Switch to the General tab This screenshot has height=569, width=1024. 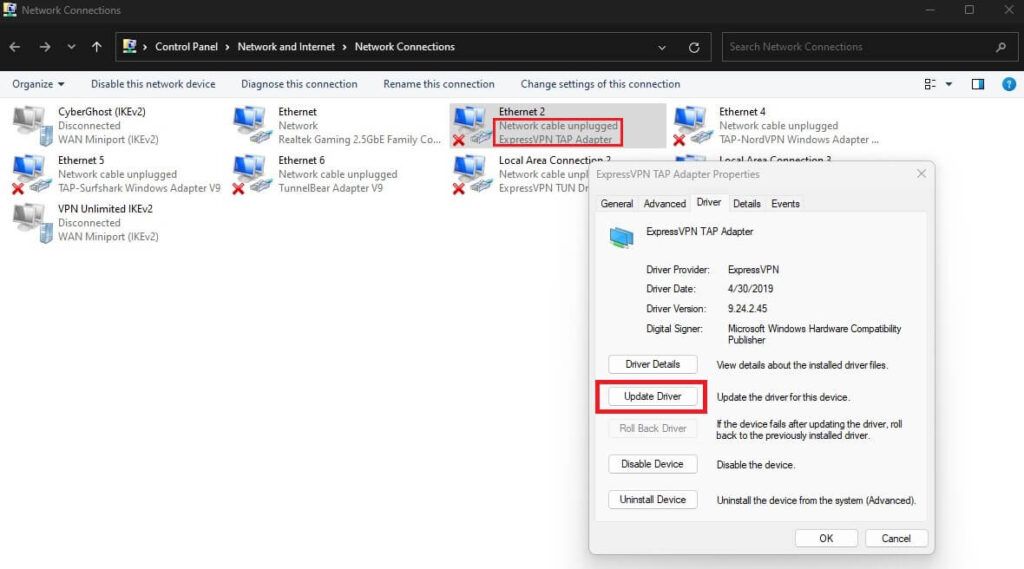coord(616,204)
